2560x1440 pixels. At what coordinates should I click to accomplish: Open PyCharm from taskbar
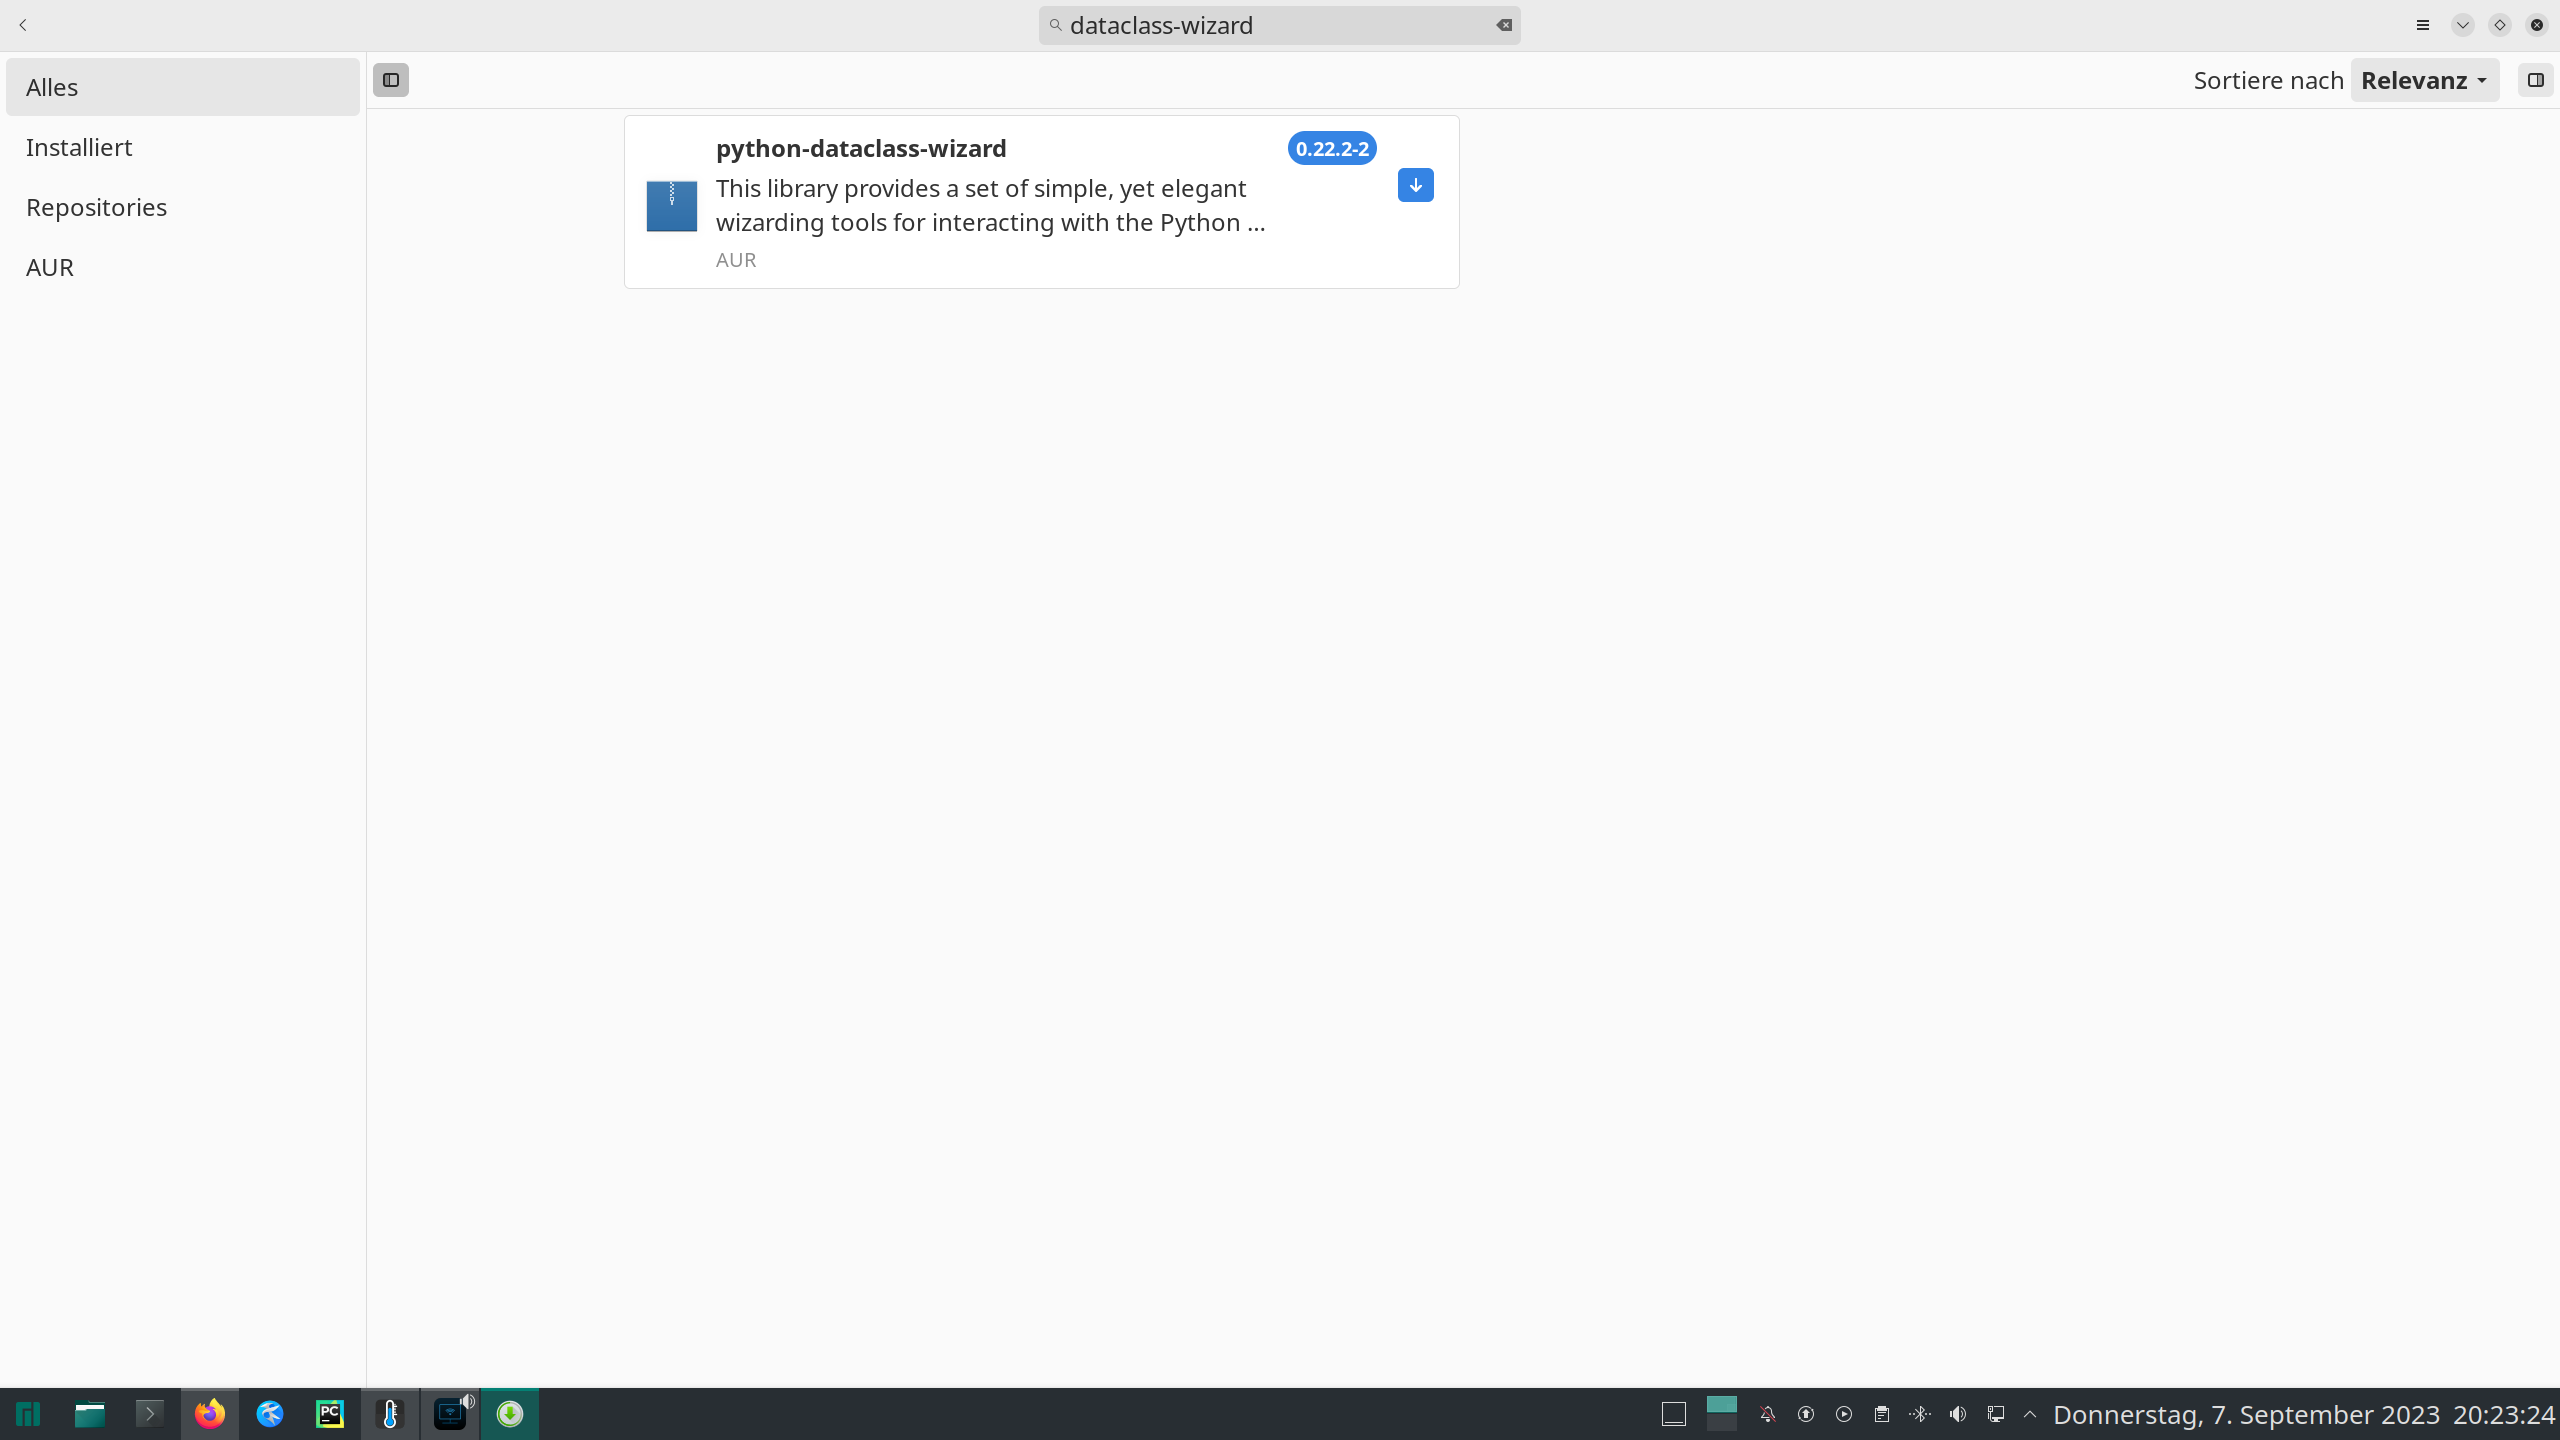(x=330, y=1414)
